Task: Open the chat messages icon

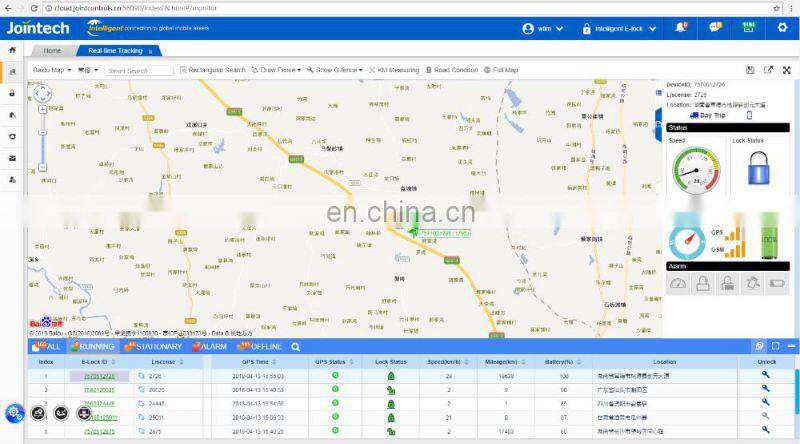Action: click(715, 28)
